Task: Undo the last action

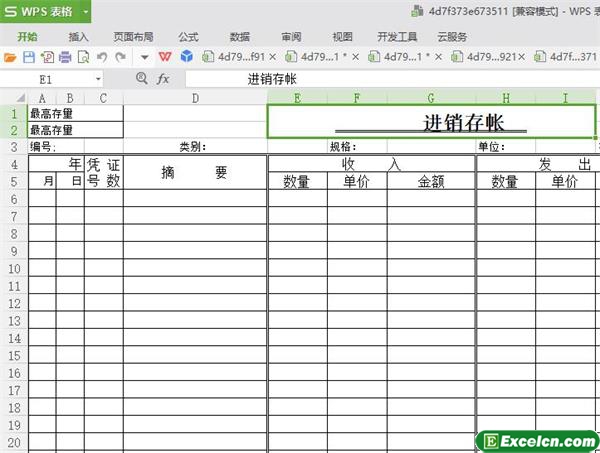Action: click(x=102, y=57)
